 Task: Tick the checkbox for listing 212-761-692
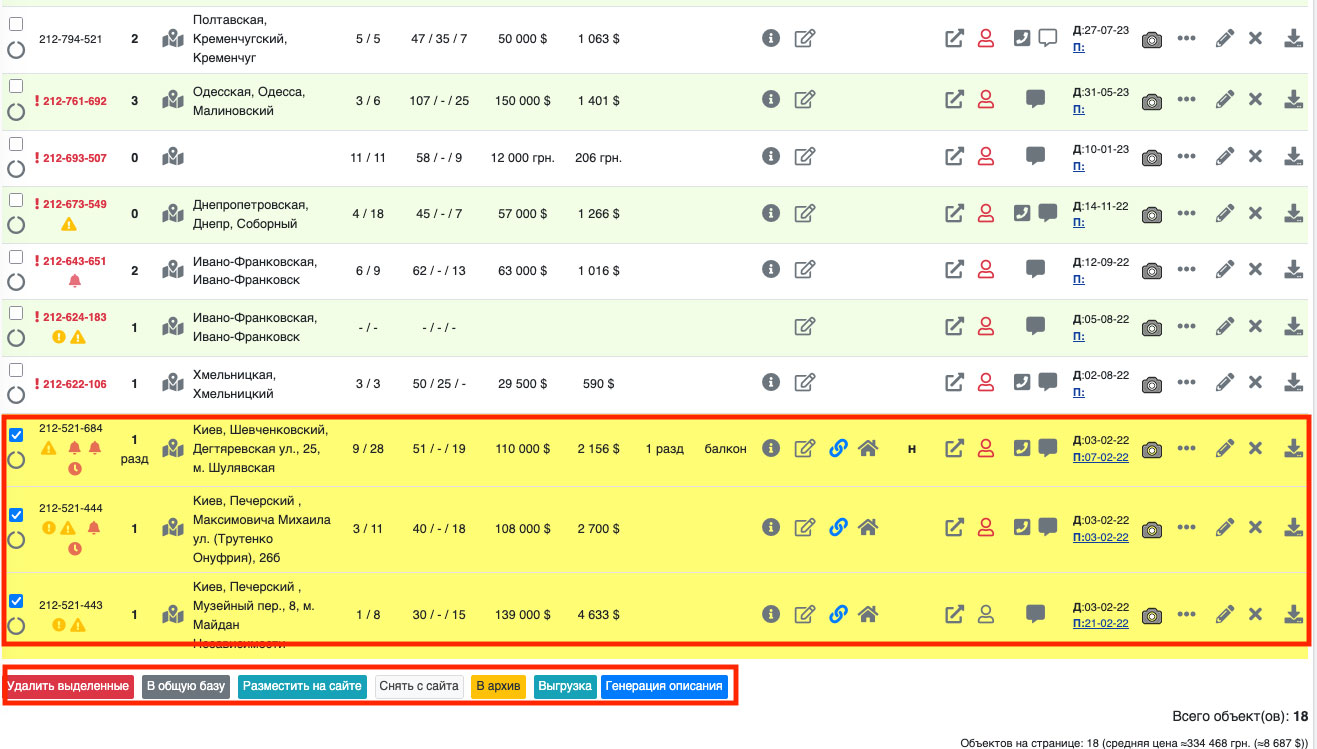pos(16,87)
